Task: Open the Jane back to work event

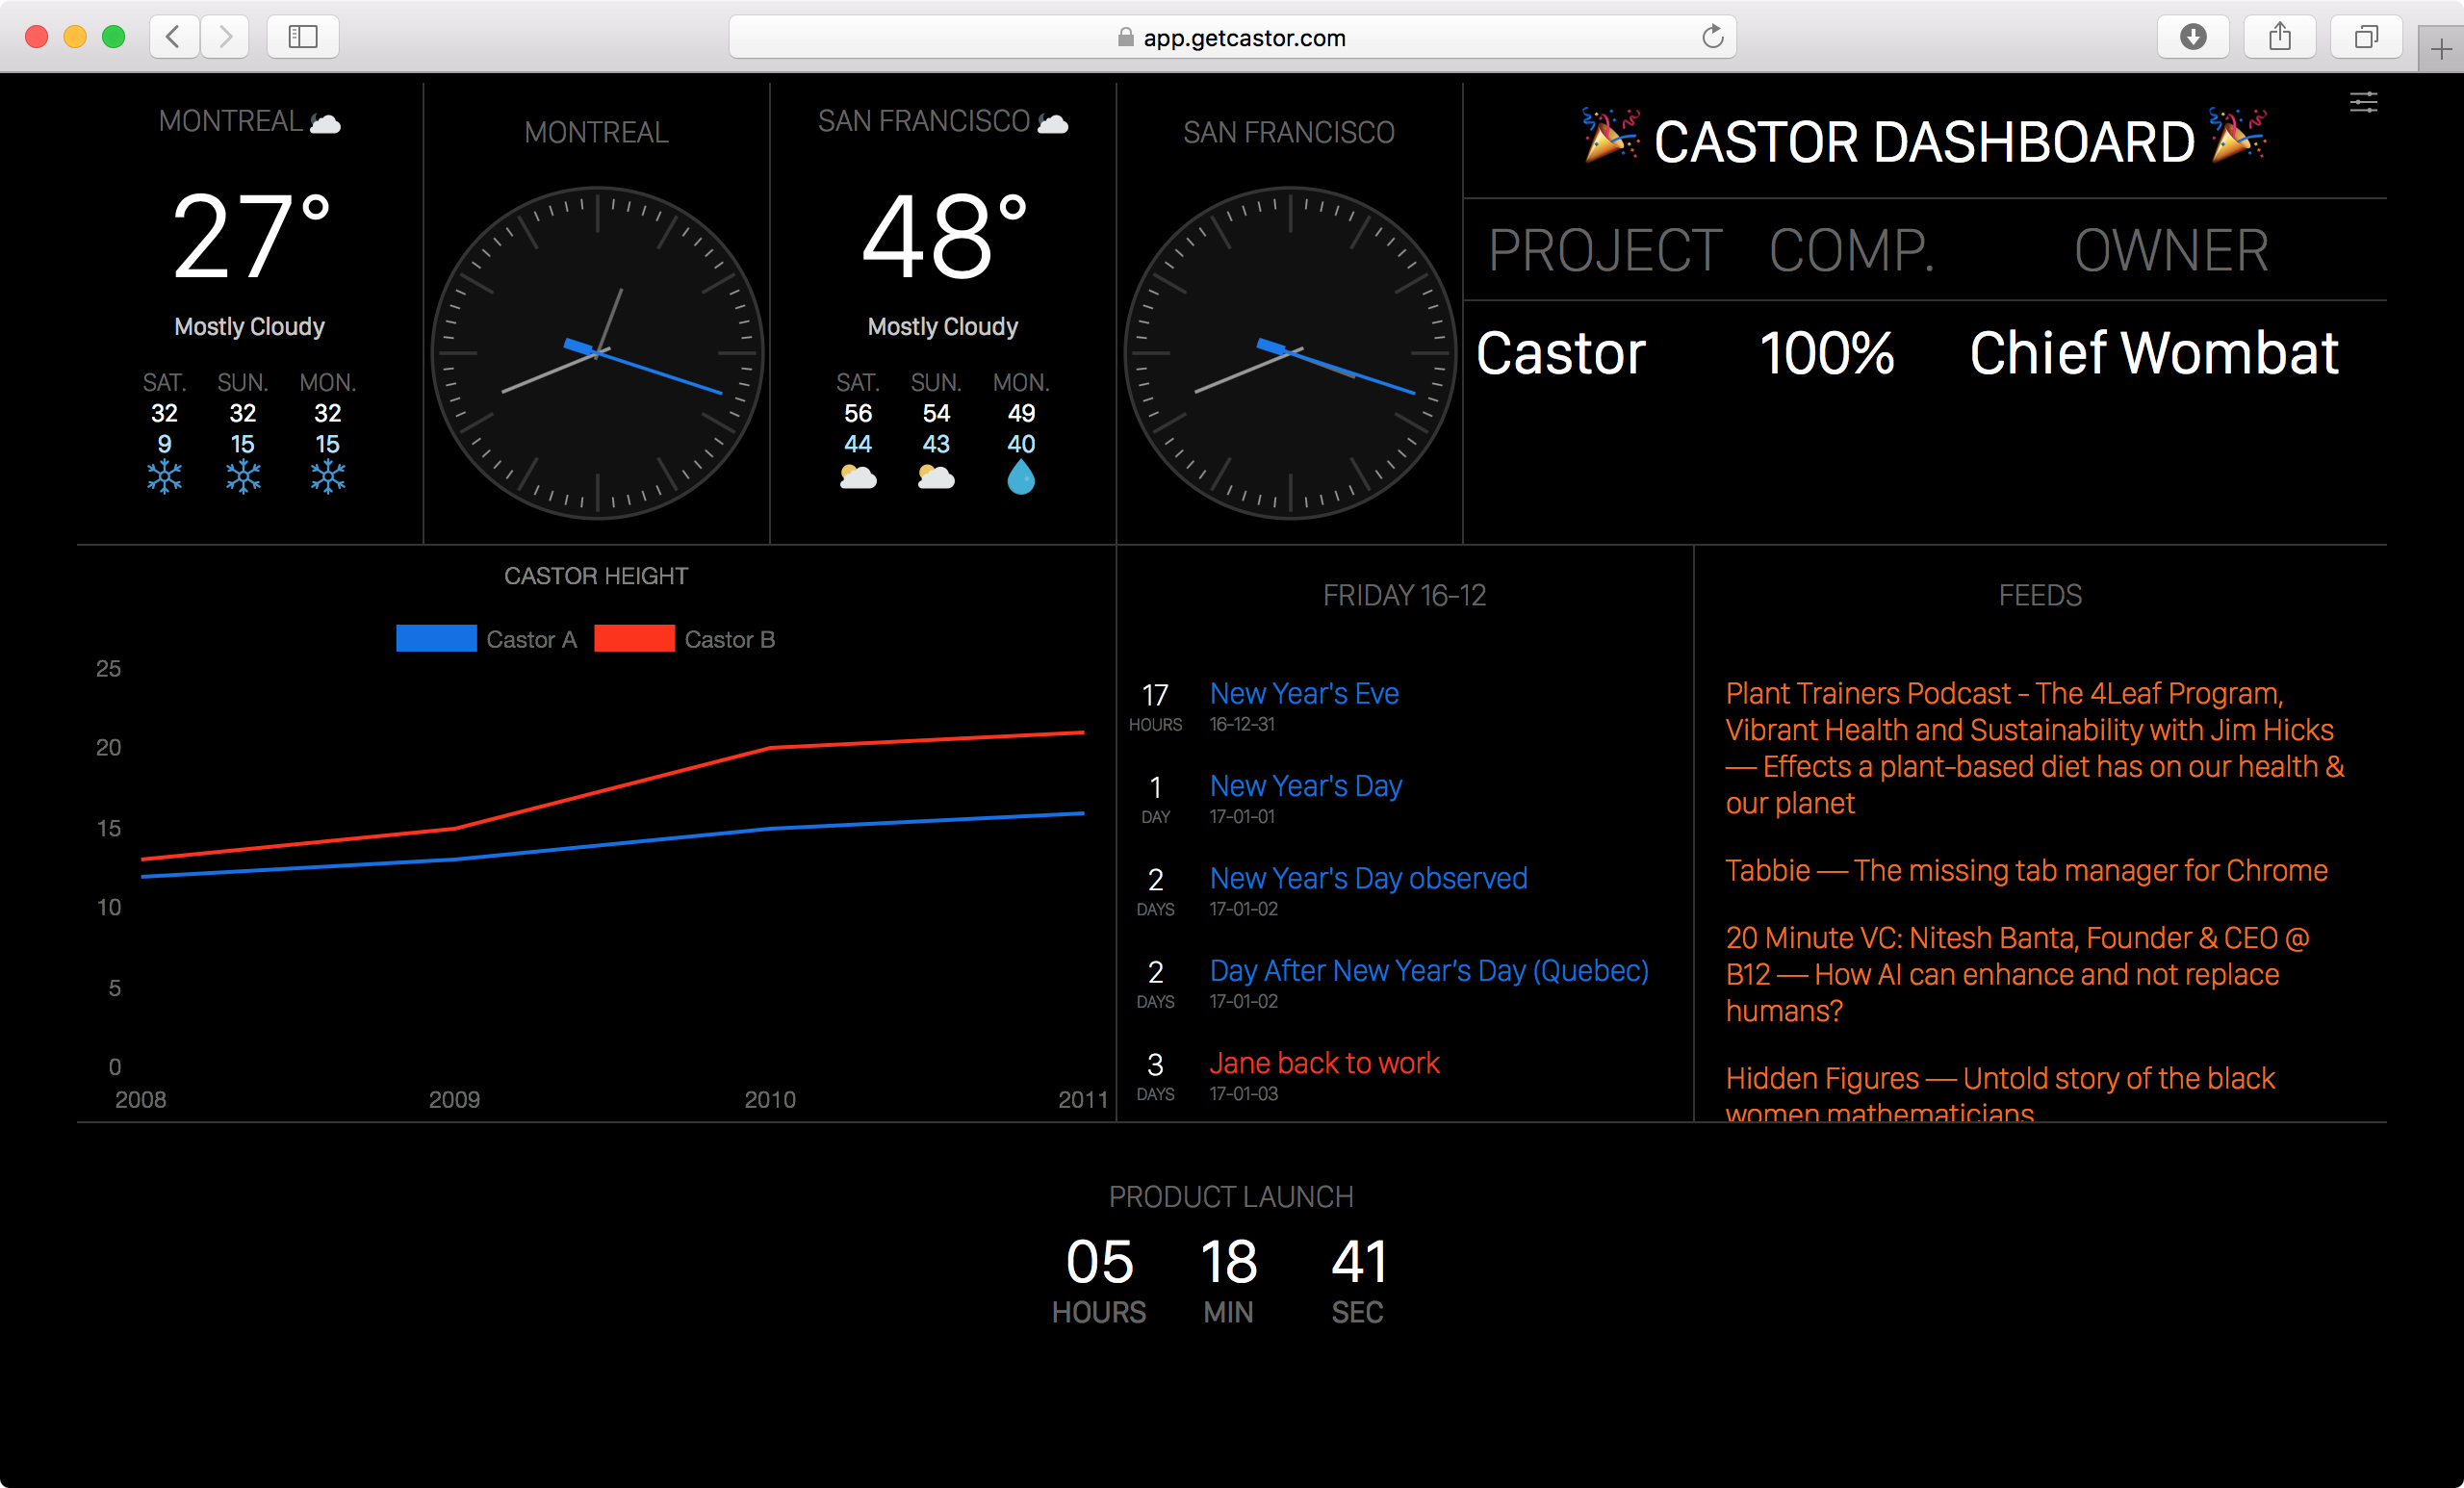Action: [1324, 1063]
